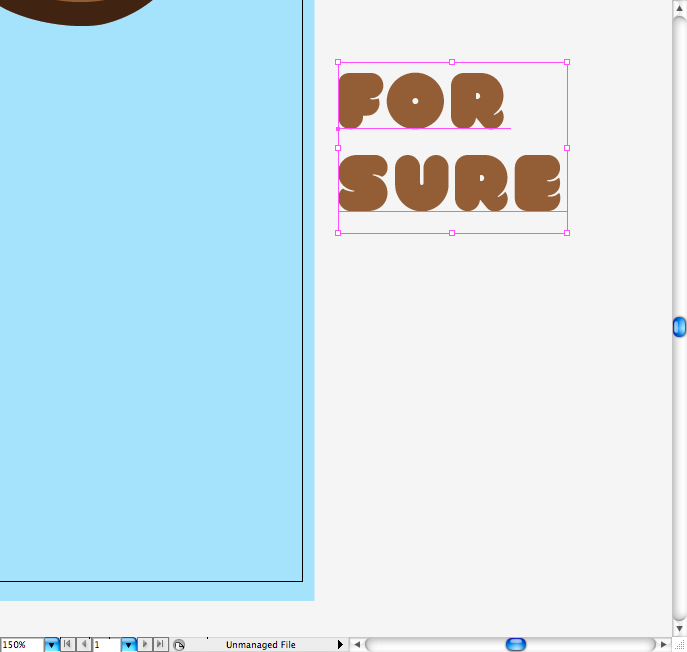Go to last artboard button
This screenshot has height=652, width=687.
160,645
